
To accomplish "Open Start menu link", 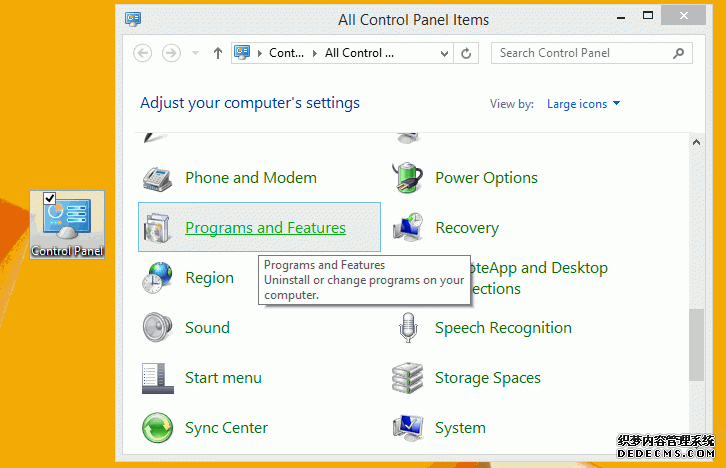I will pos(223,378).
